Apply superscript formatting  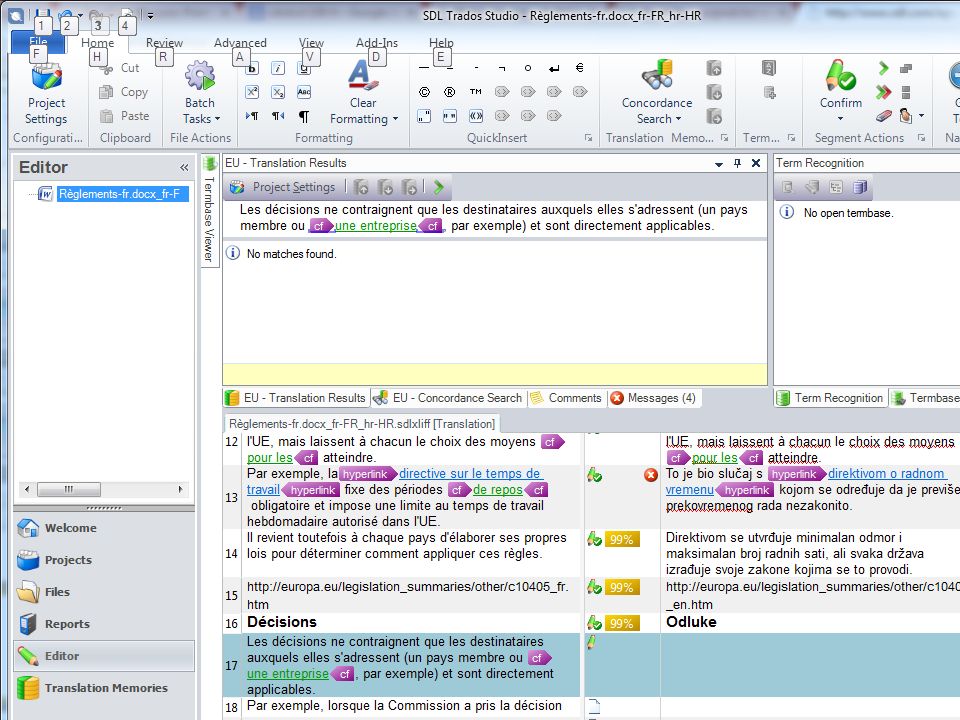coord(252,92)
